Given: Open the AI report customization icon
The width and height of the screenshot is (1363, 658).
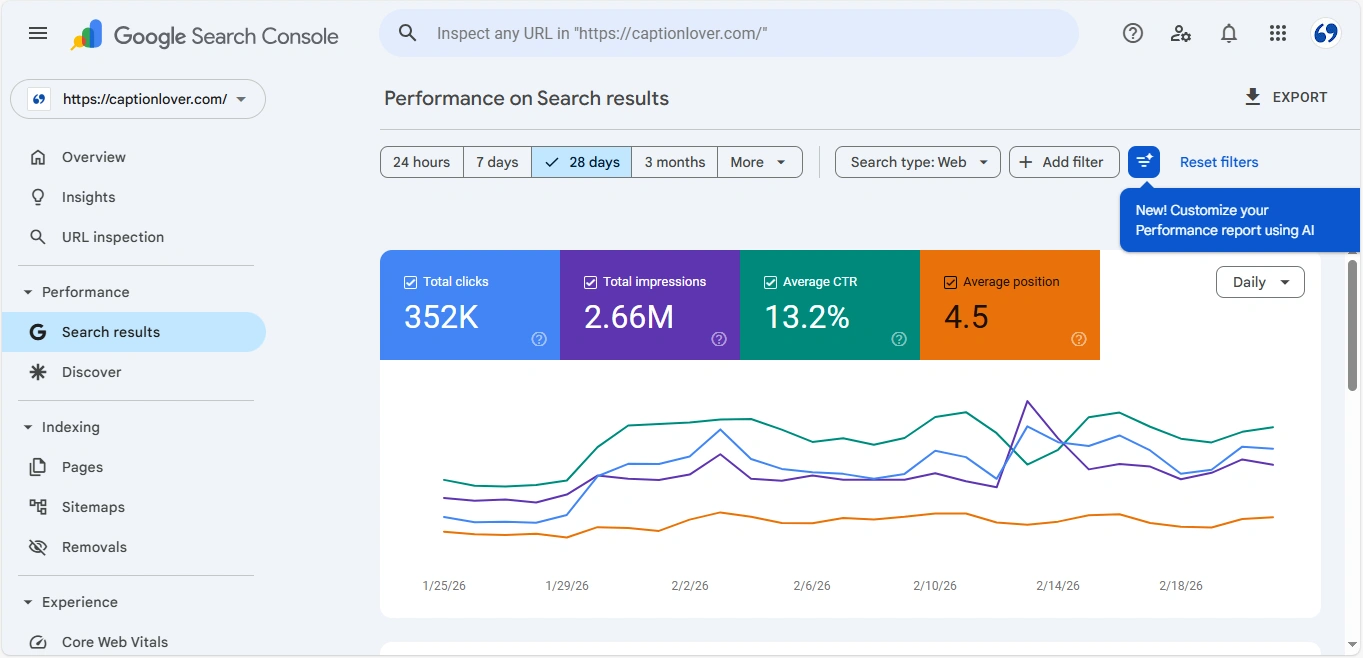Looking at the screenshot, I should (1143, 161).
